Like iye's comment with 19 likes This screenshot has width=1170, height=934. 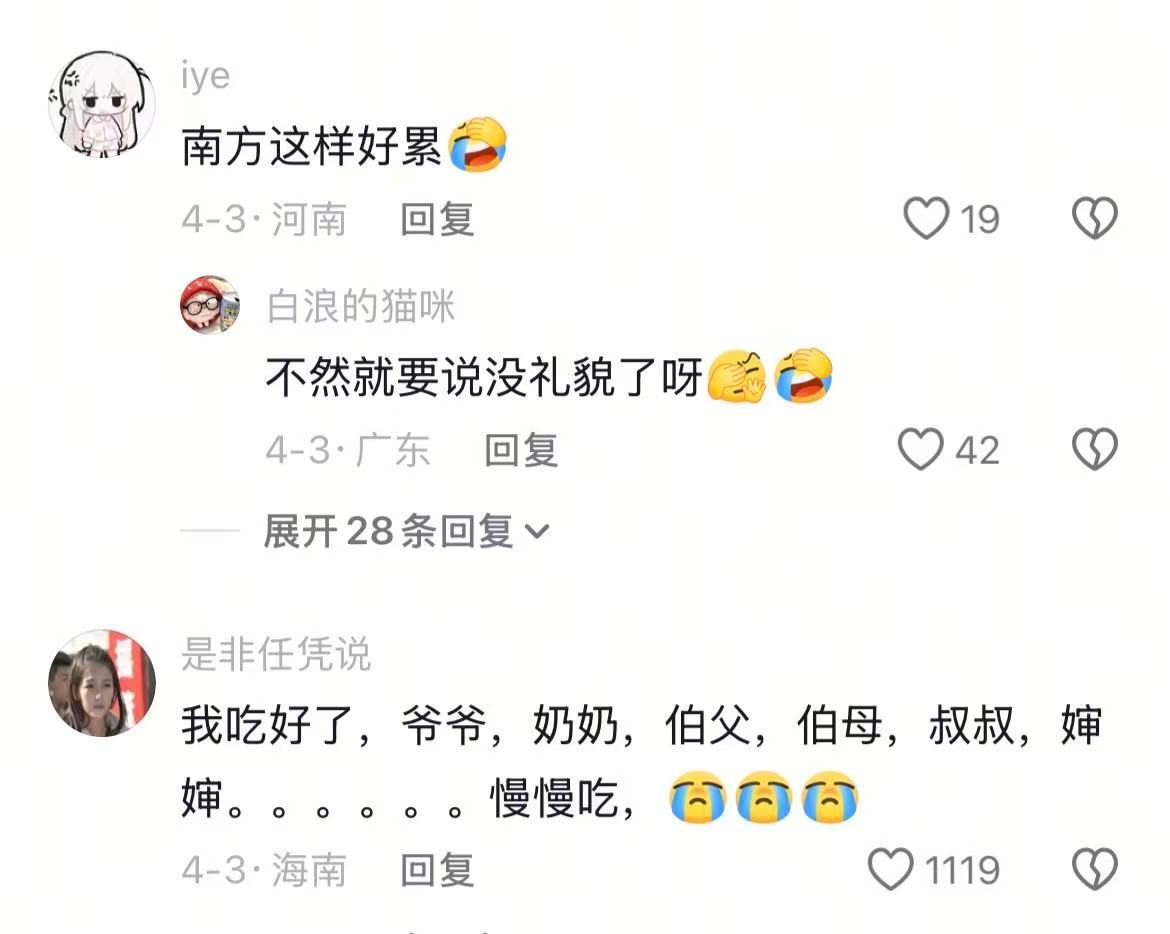point(926,219)
